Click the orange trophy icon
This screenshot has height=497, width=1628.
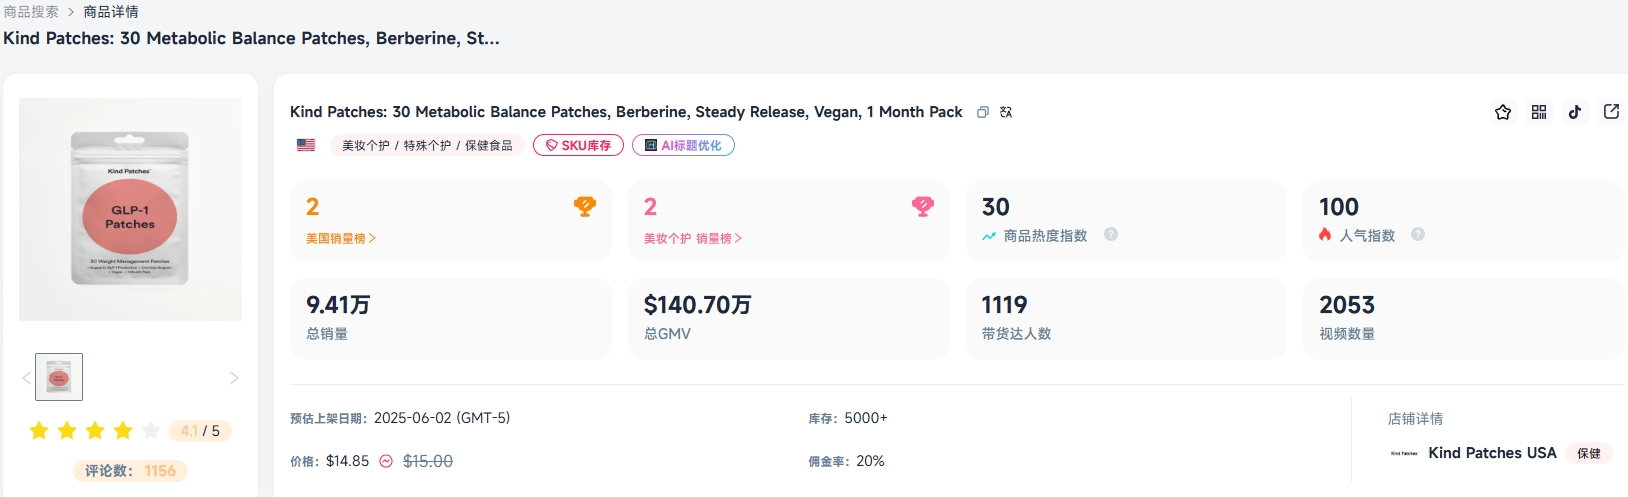(x=585, y=206)
